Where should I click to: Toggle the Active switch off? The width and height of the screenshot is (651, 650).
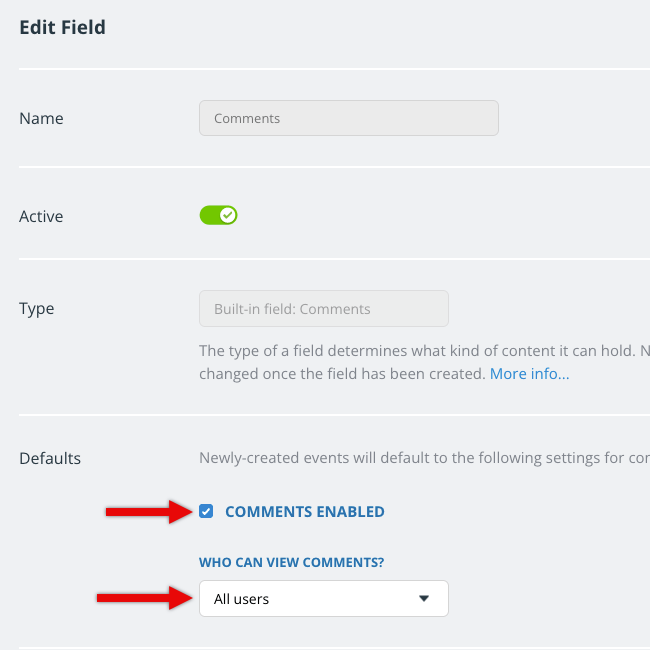(x=218, y=215)
